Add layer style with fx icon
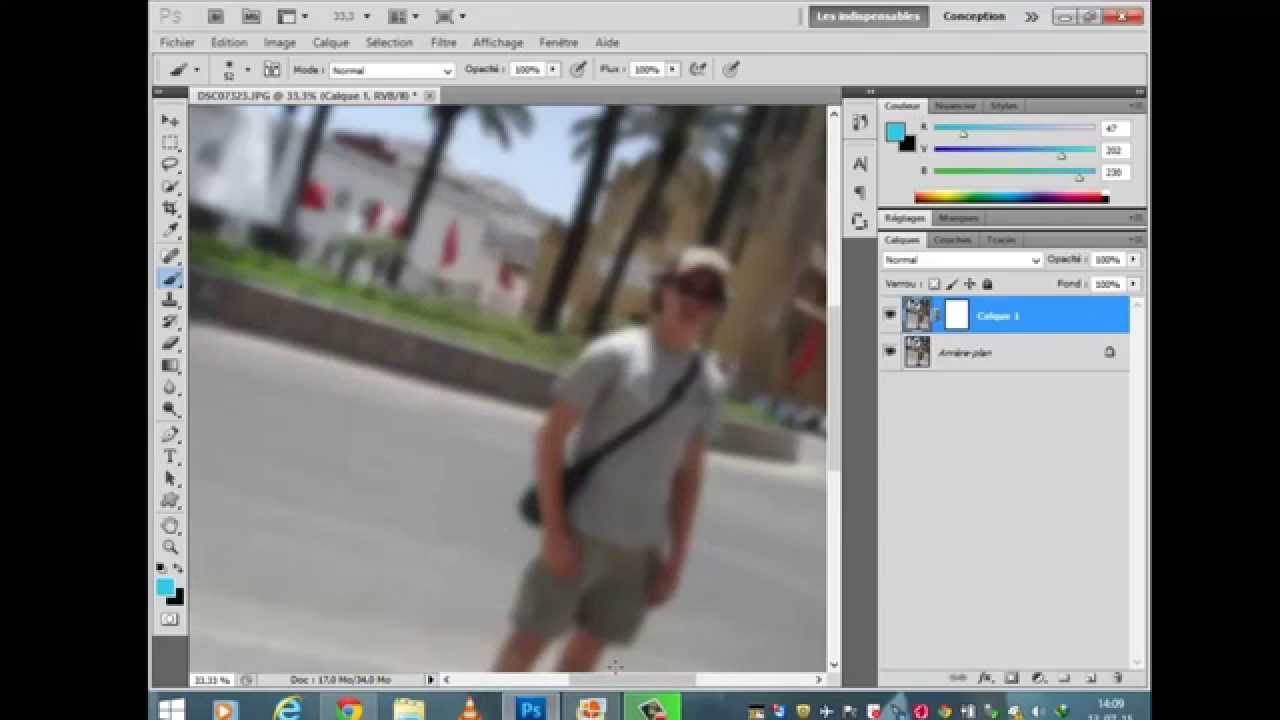 click(x=984, y=678)
